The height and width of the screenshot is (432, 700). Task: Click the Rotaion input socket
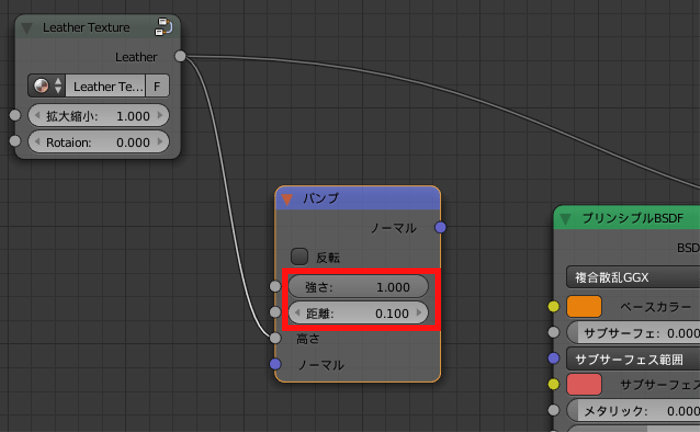pyautogui.click(x=15, y=141)
